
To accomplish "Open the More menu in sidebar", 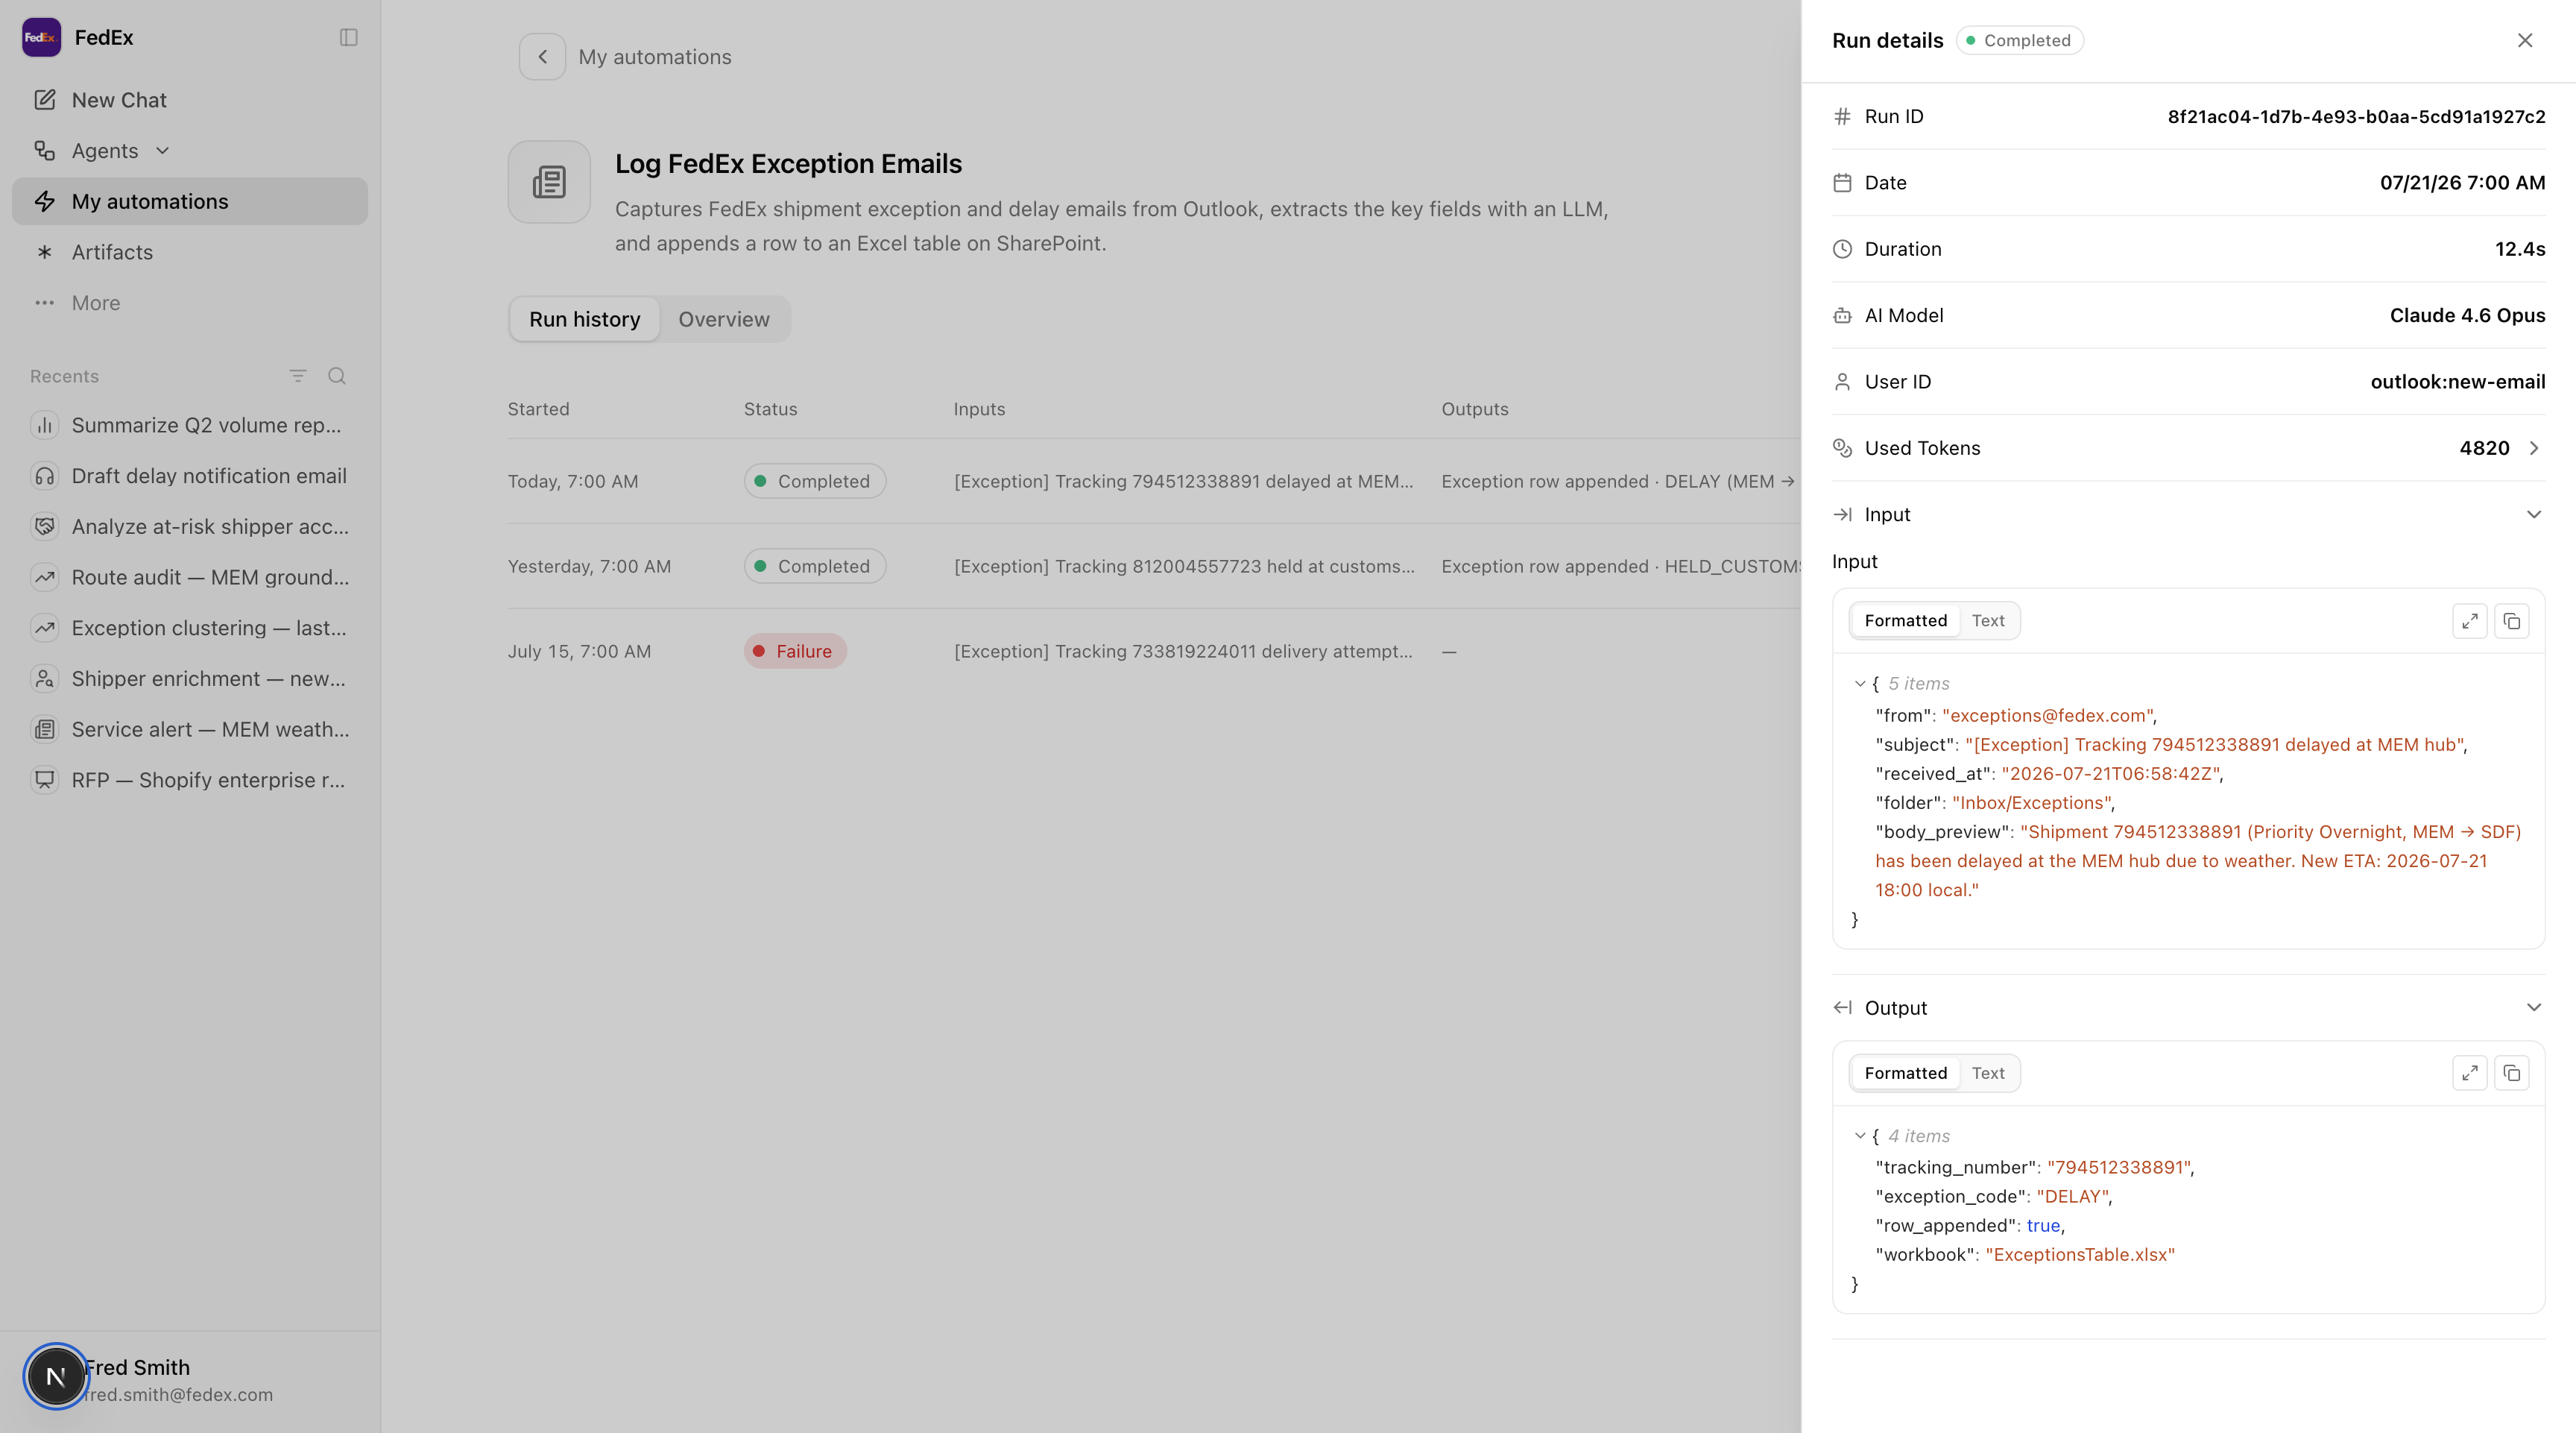I will 189,303.
